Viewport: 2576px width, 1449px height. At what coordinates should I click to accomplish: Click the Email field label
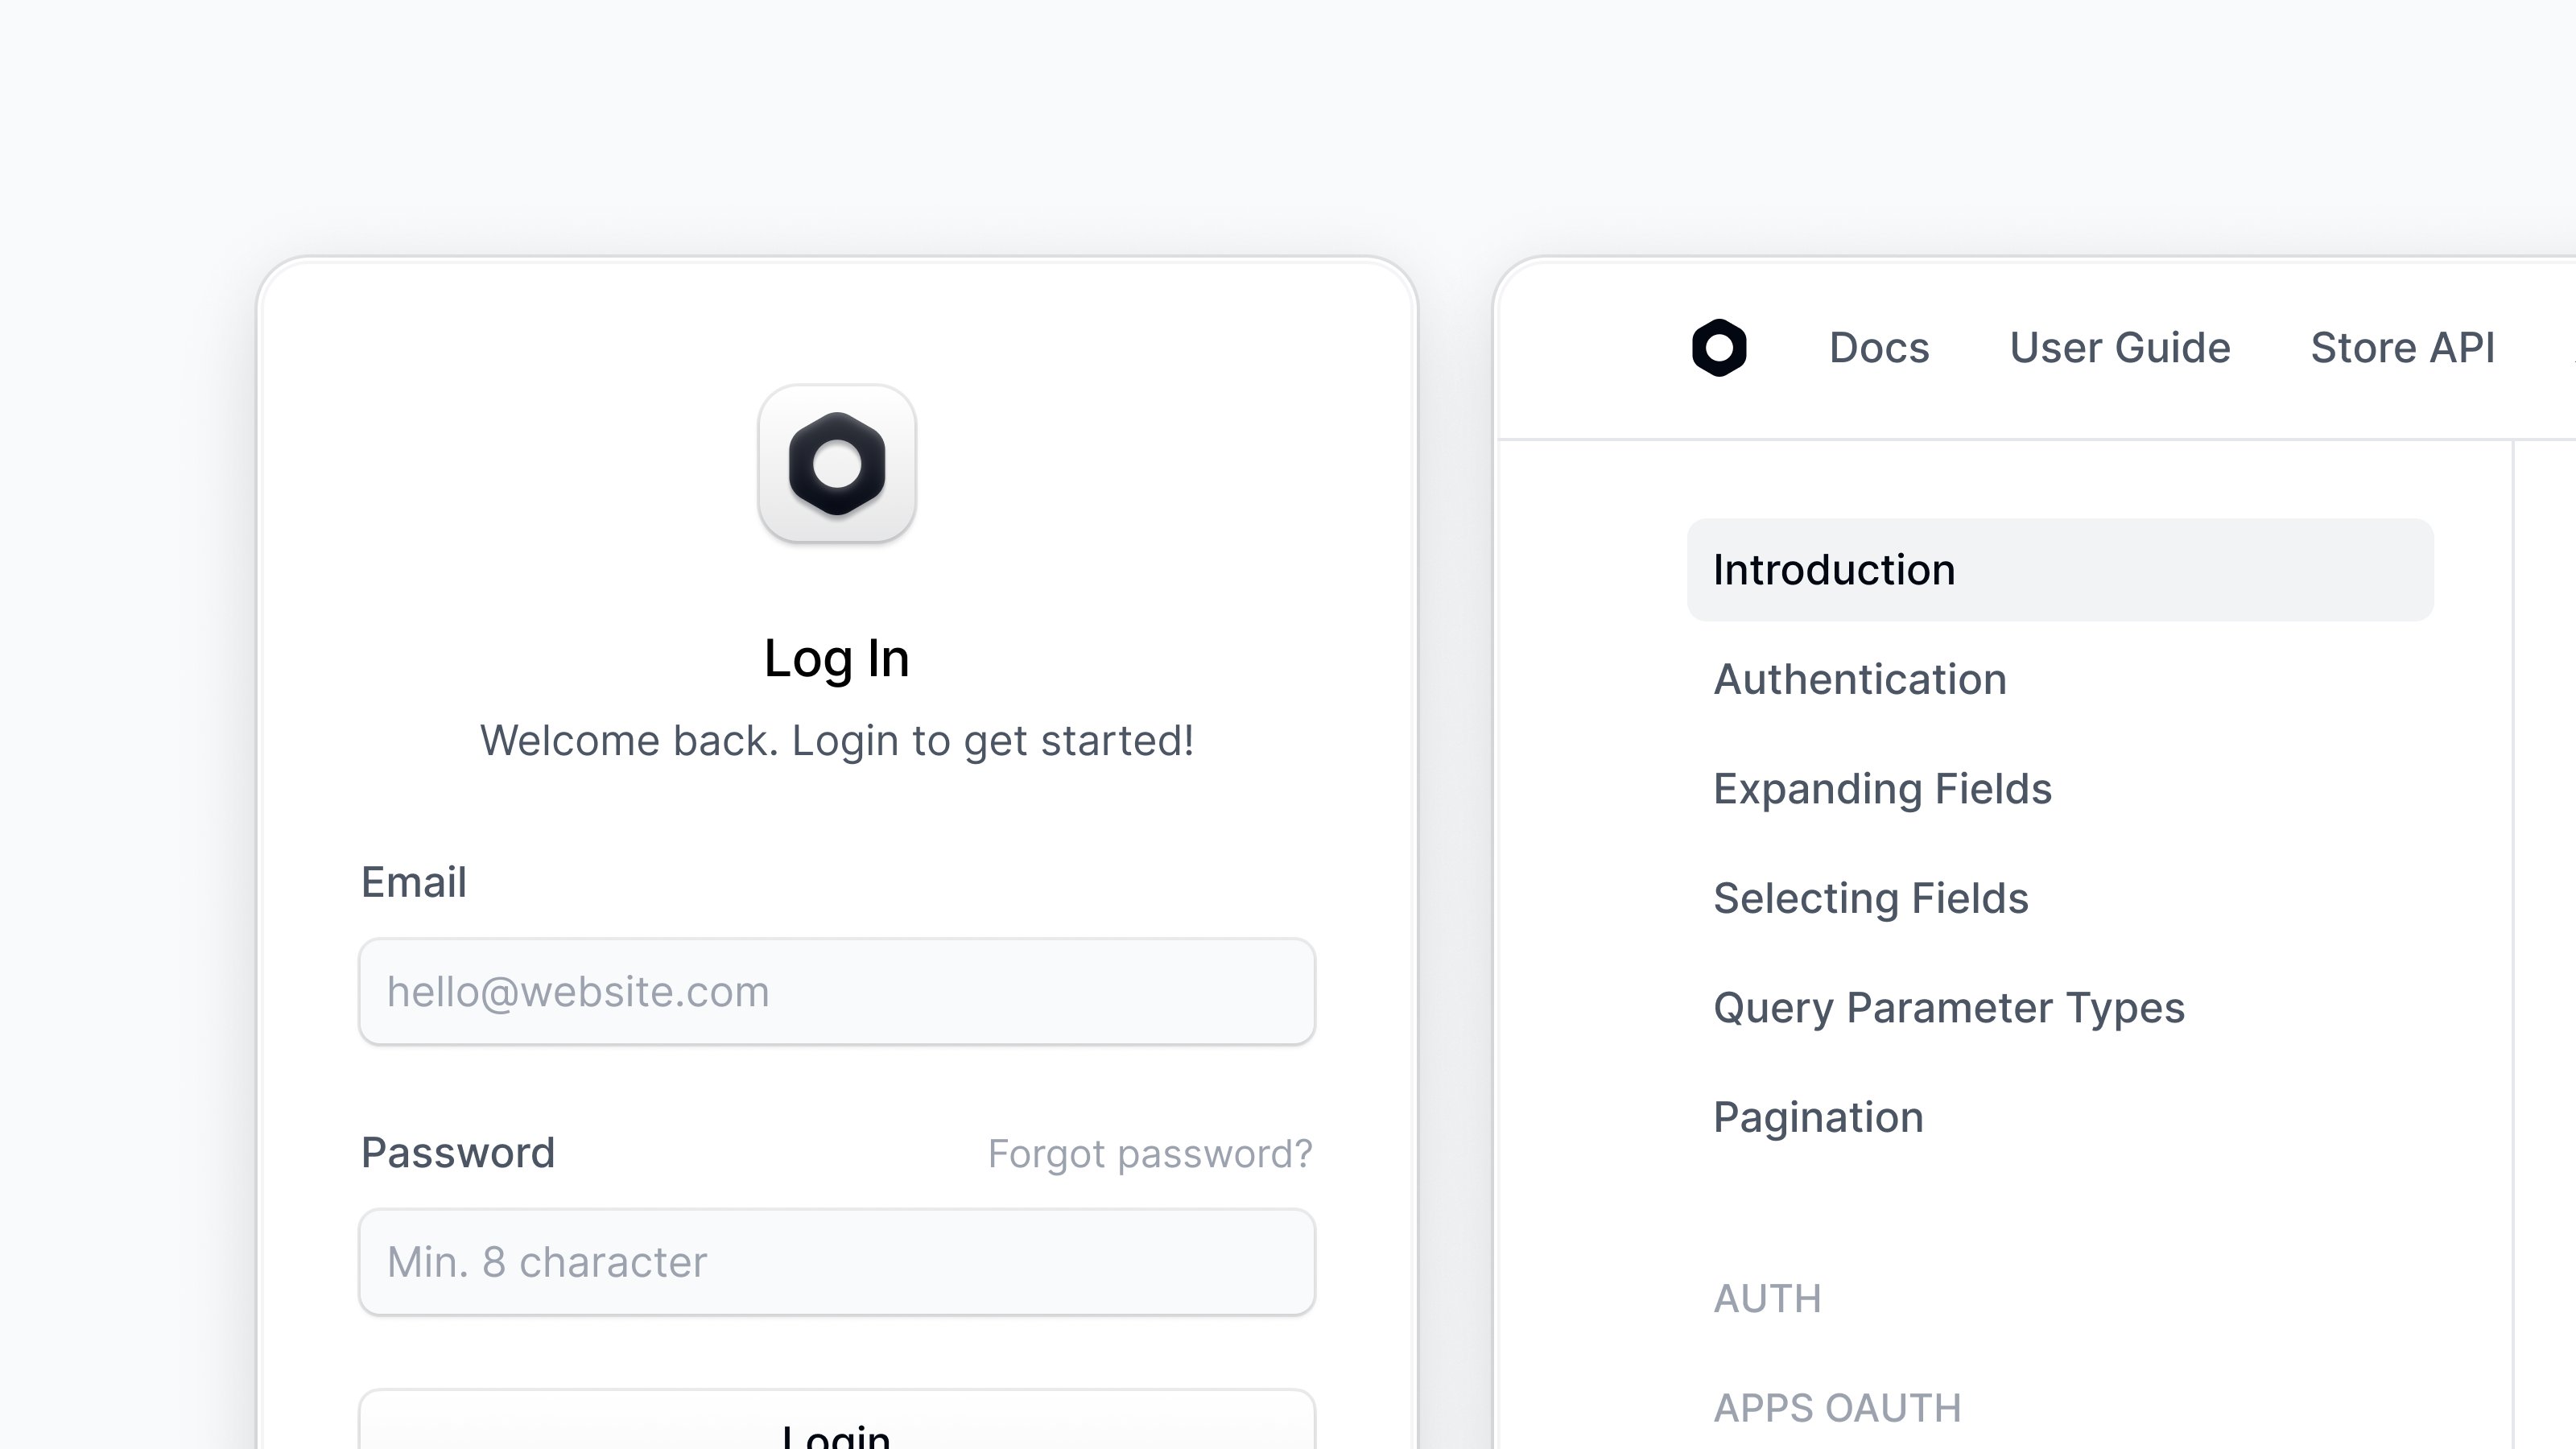(x=413, y=883)
